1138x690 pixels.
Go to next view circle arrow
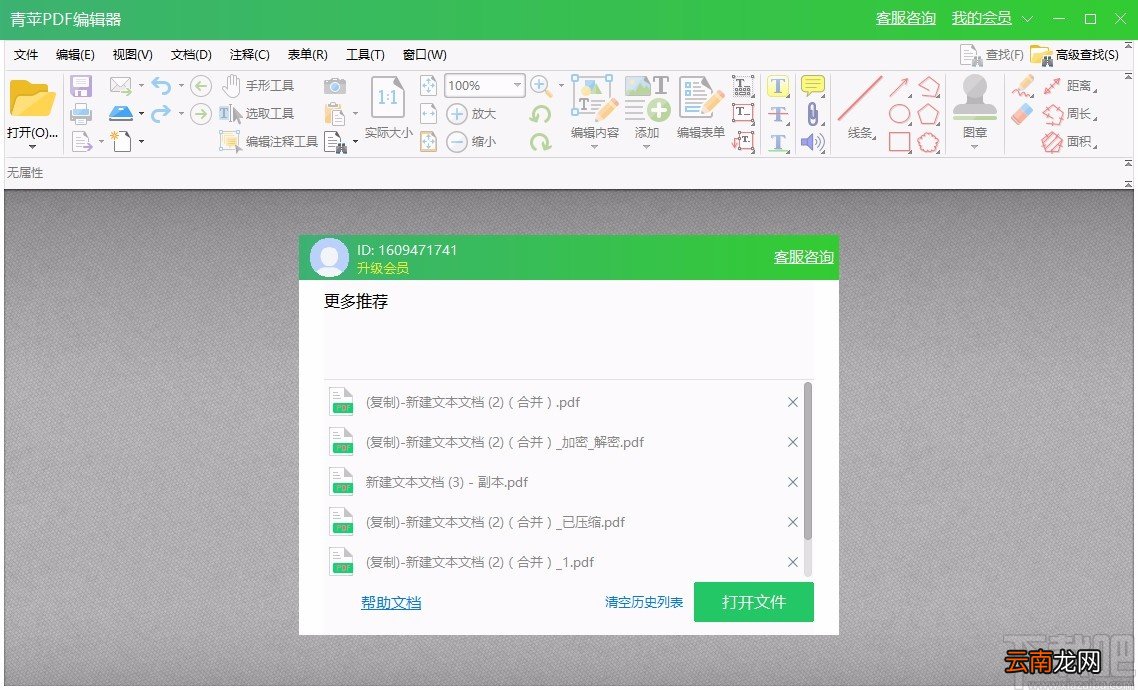tap(201, 114)
